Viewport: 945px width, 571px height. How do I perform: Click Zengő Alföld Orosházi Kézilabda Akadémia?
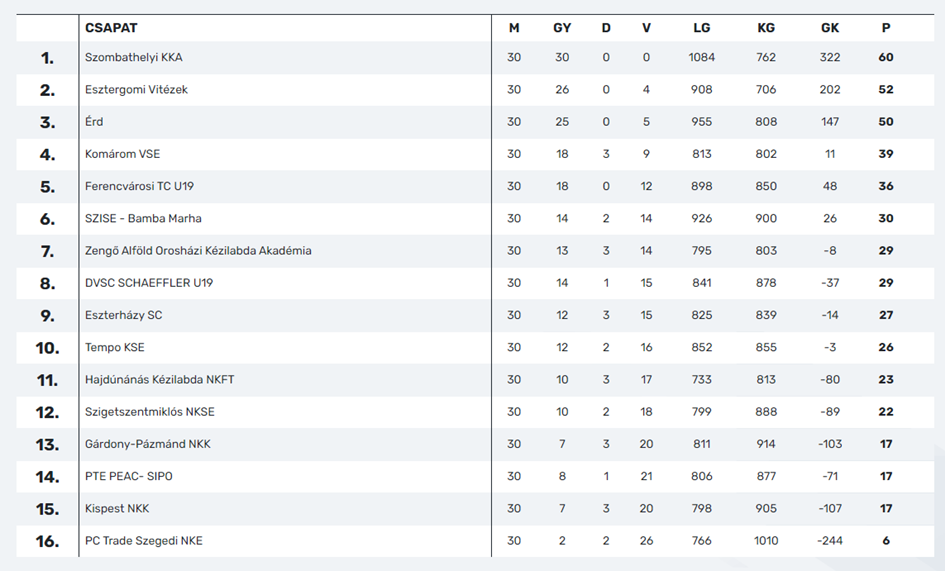[x=198, y=251]
